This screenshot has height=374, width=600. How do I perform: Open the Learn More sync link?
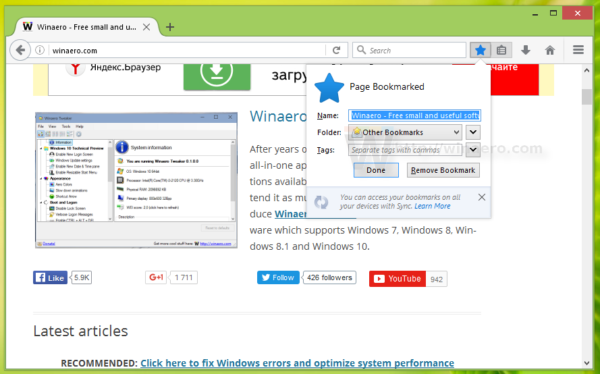[x=432, y=206]
